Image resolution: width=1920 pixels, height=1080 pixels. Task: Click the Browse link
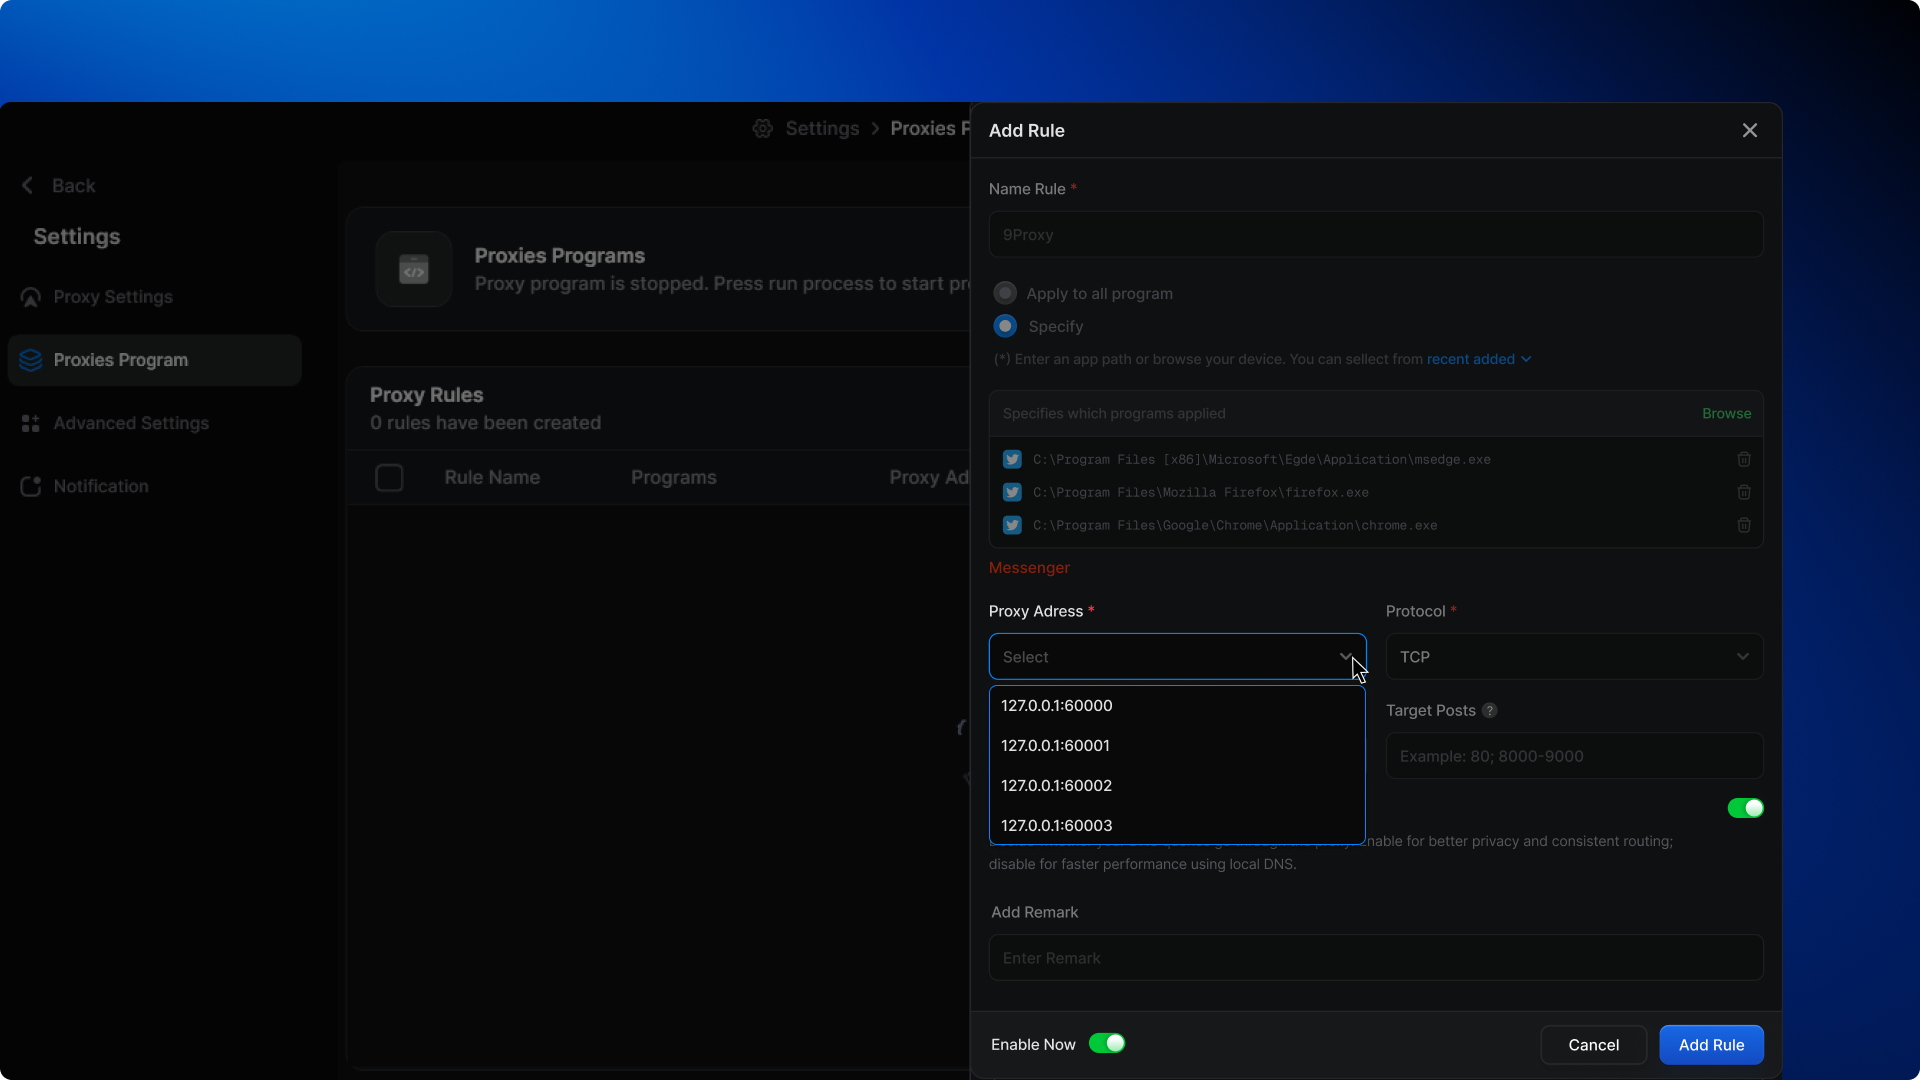click(x=1726, y=413)
